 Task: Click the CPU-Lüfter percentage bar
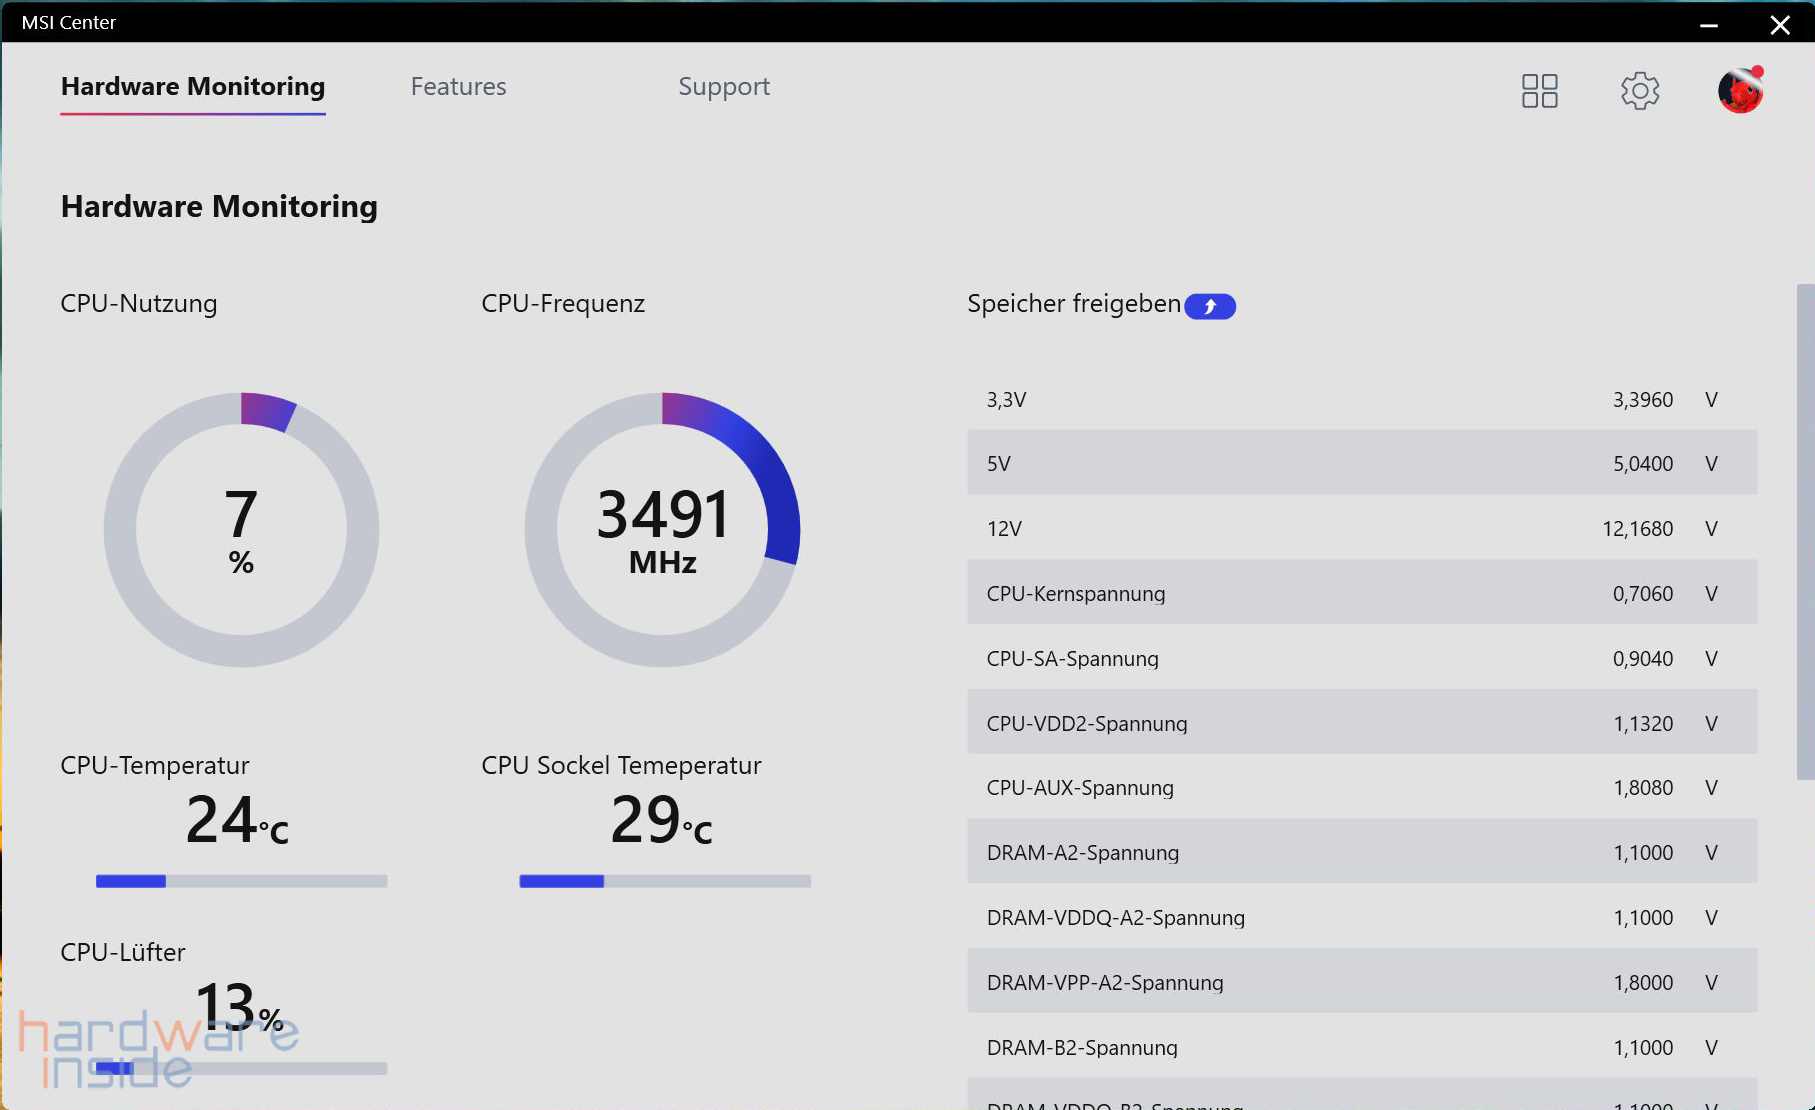click(x=241, y=1068)
